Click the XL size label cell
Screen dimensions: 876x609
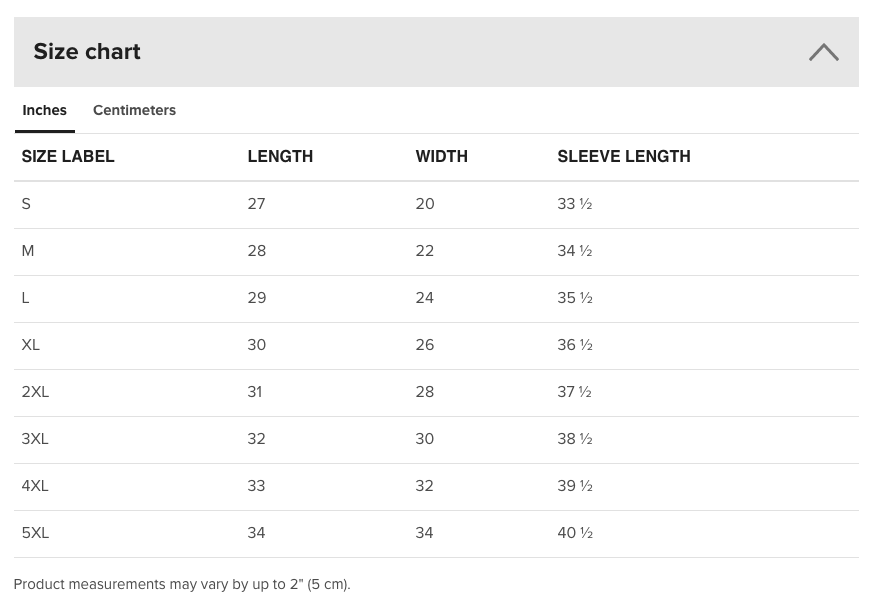[31, 345]
